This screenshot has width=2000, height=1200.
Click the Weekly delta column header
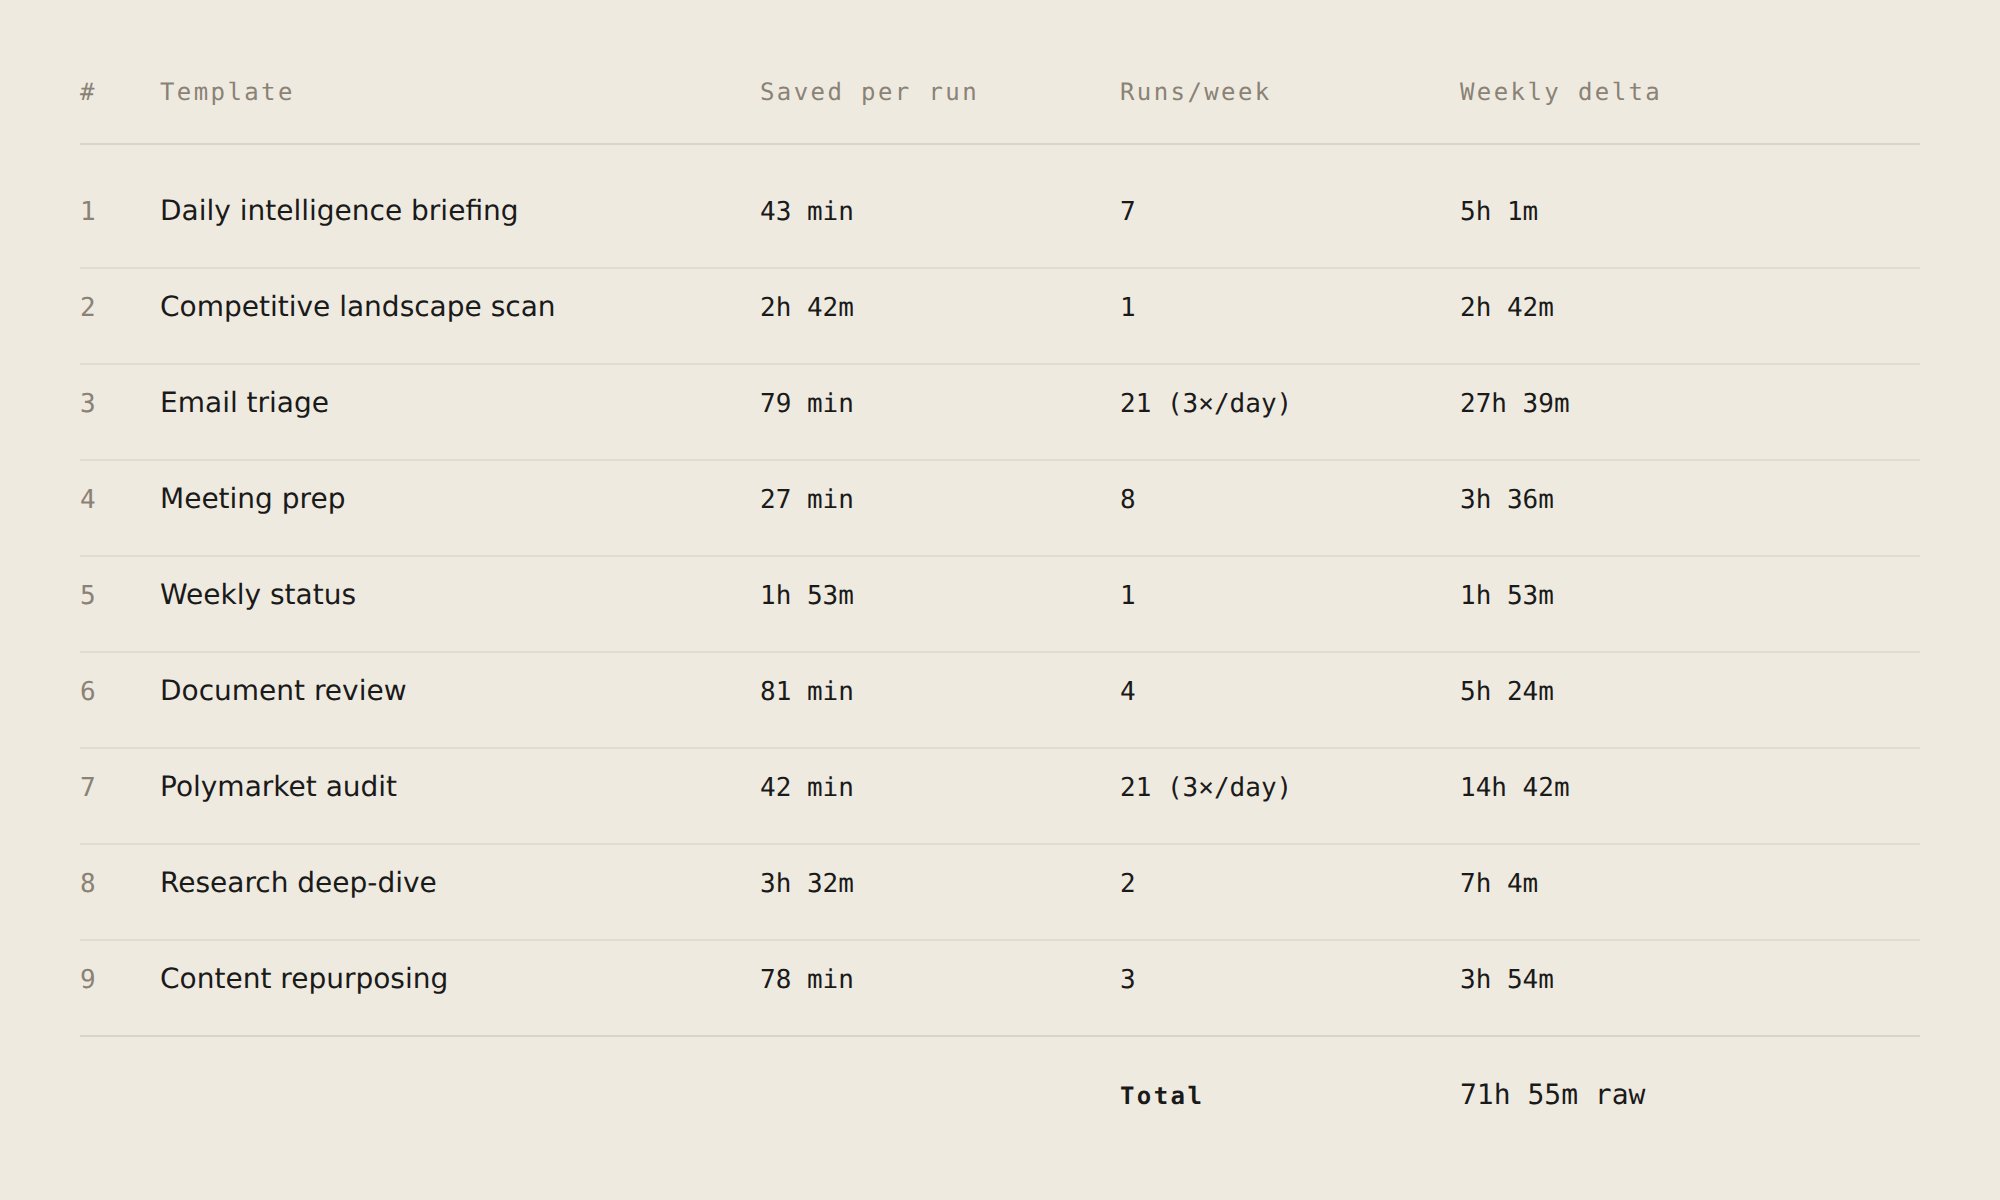tap(1559, 92)
